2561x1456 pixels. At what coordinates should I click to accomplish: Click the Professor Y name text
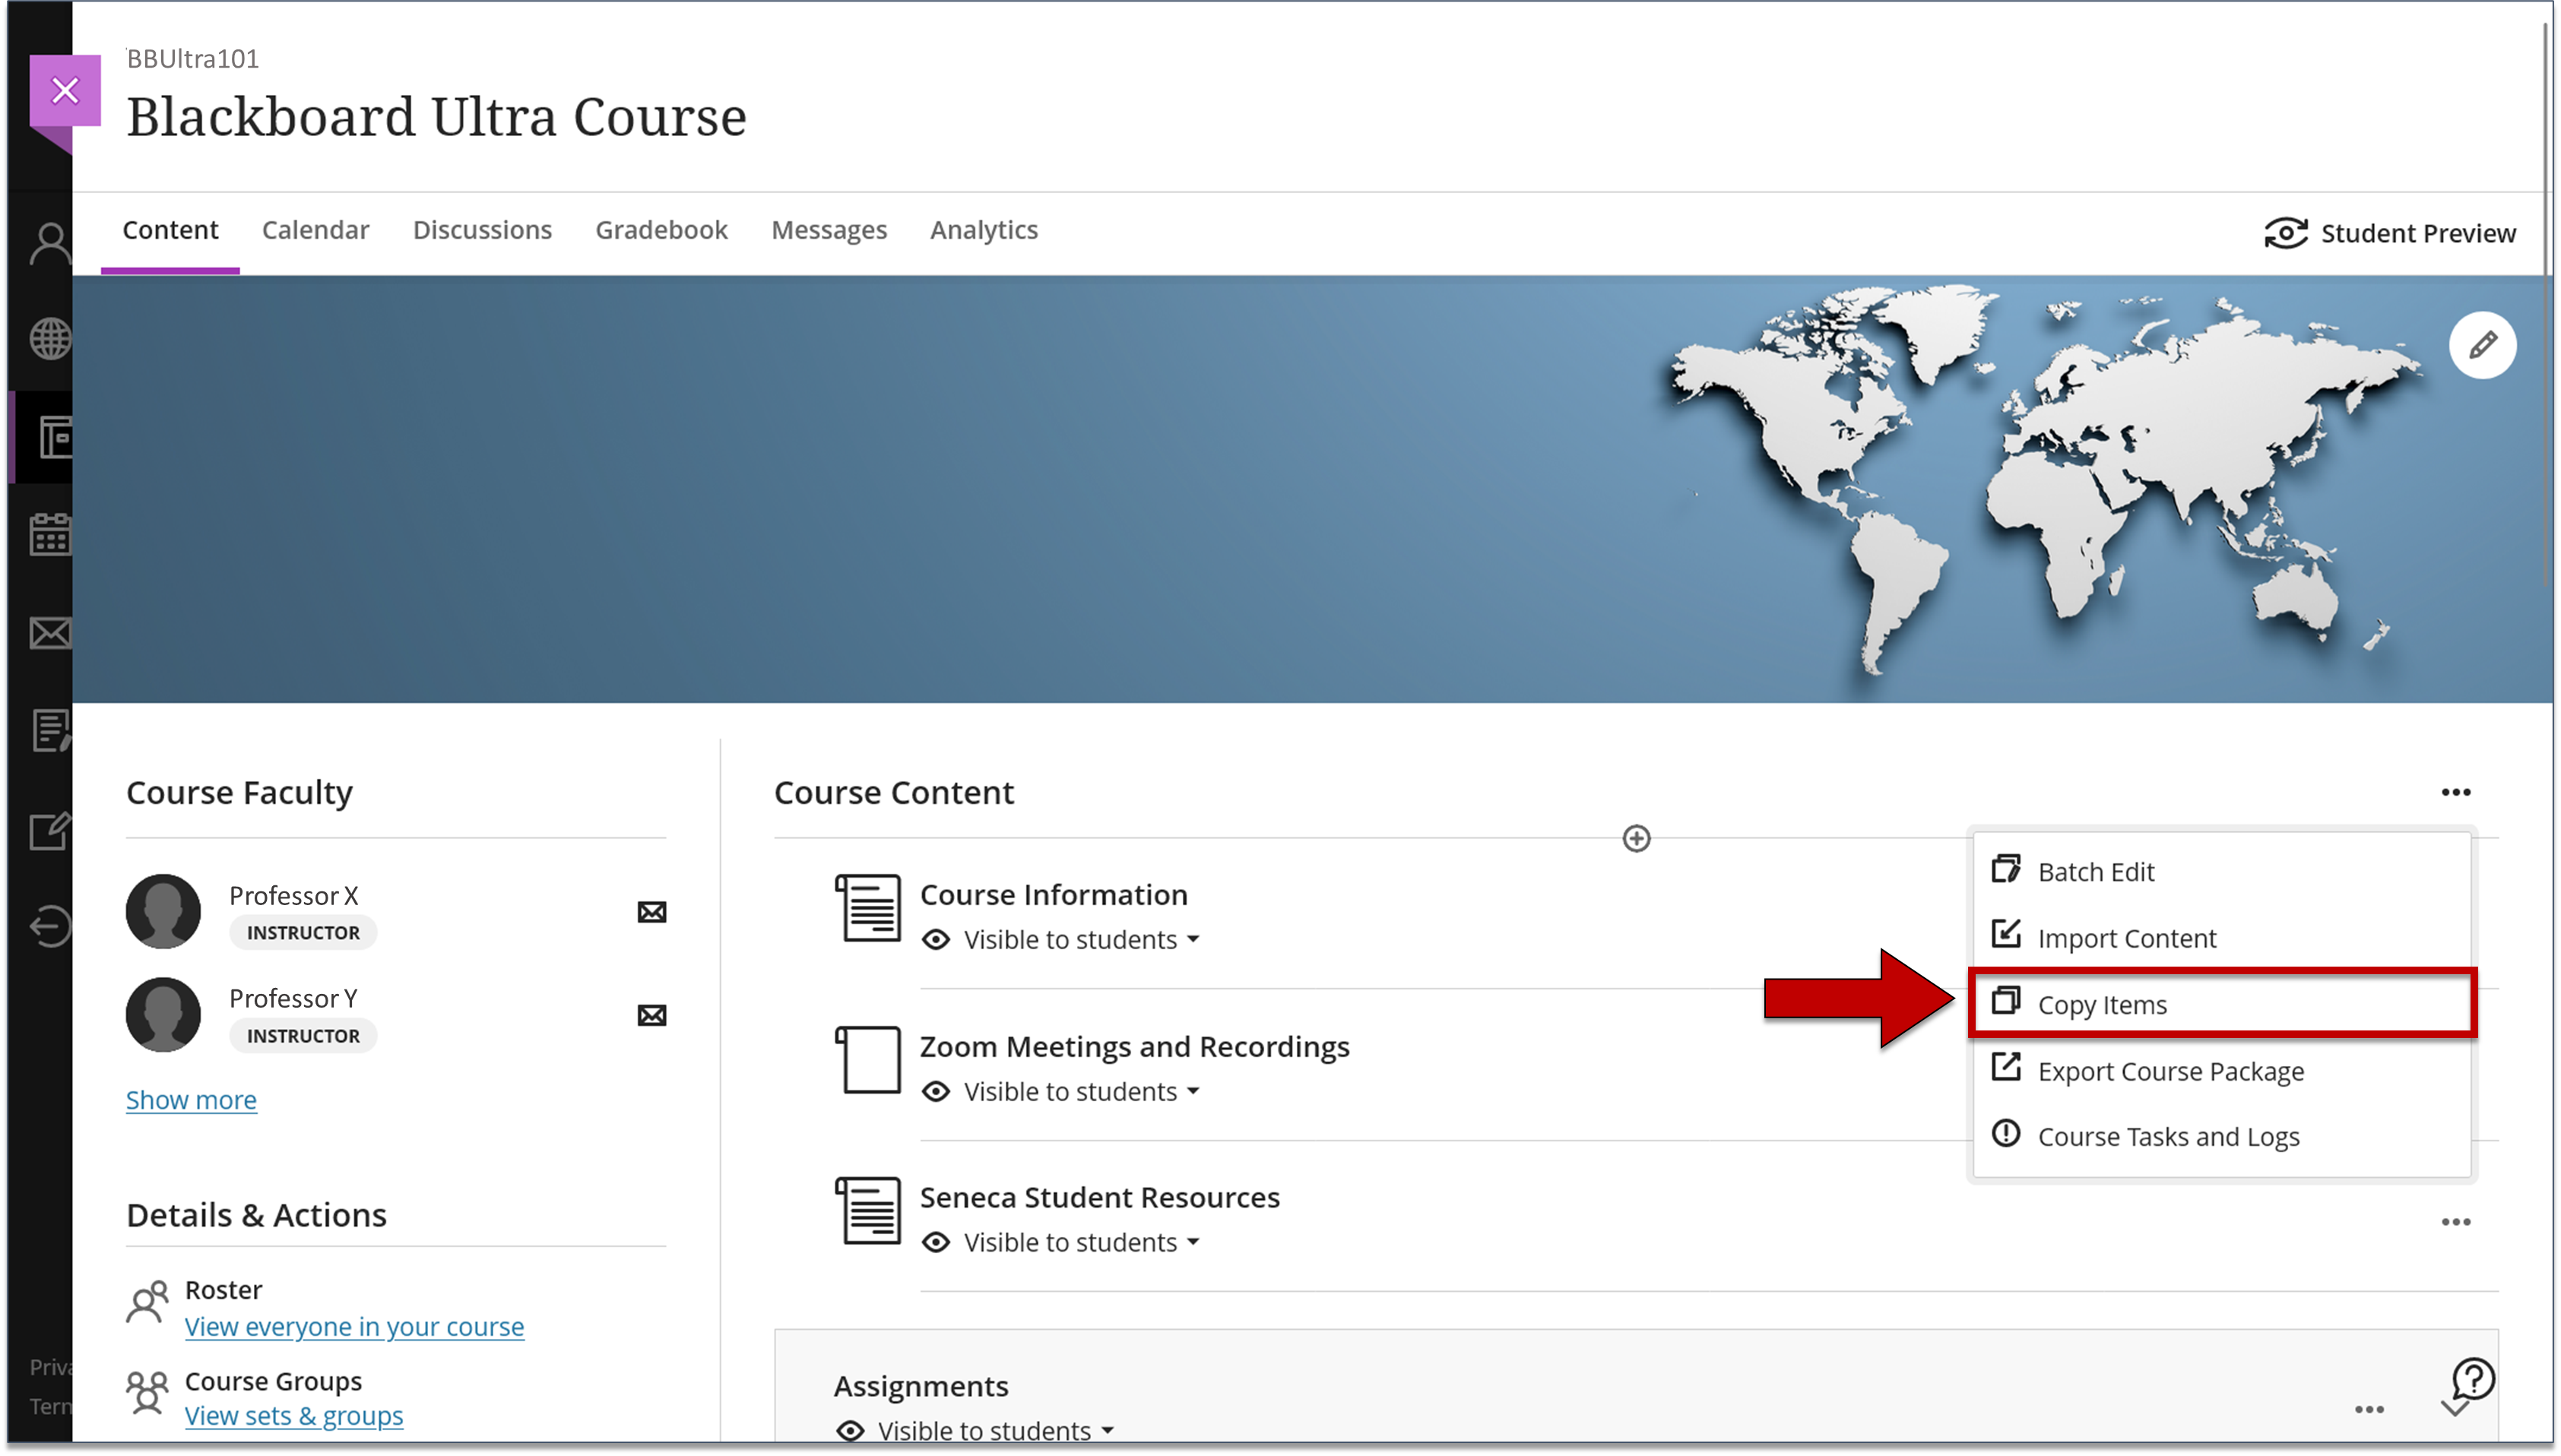click(x=293, y=999)
